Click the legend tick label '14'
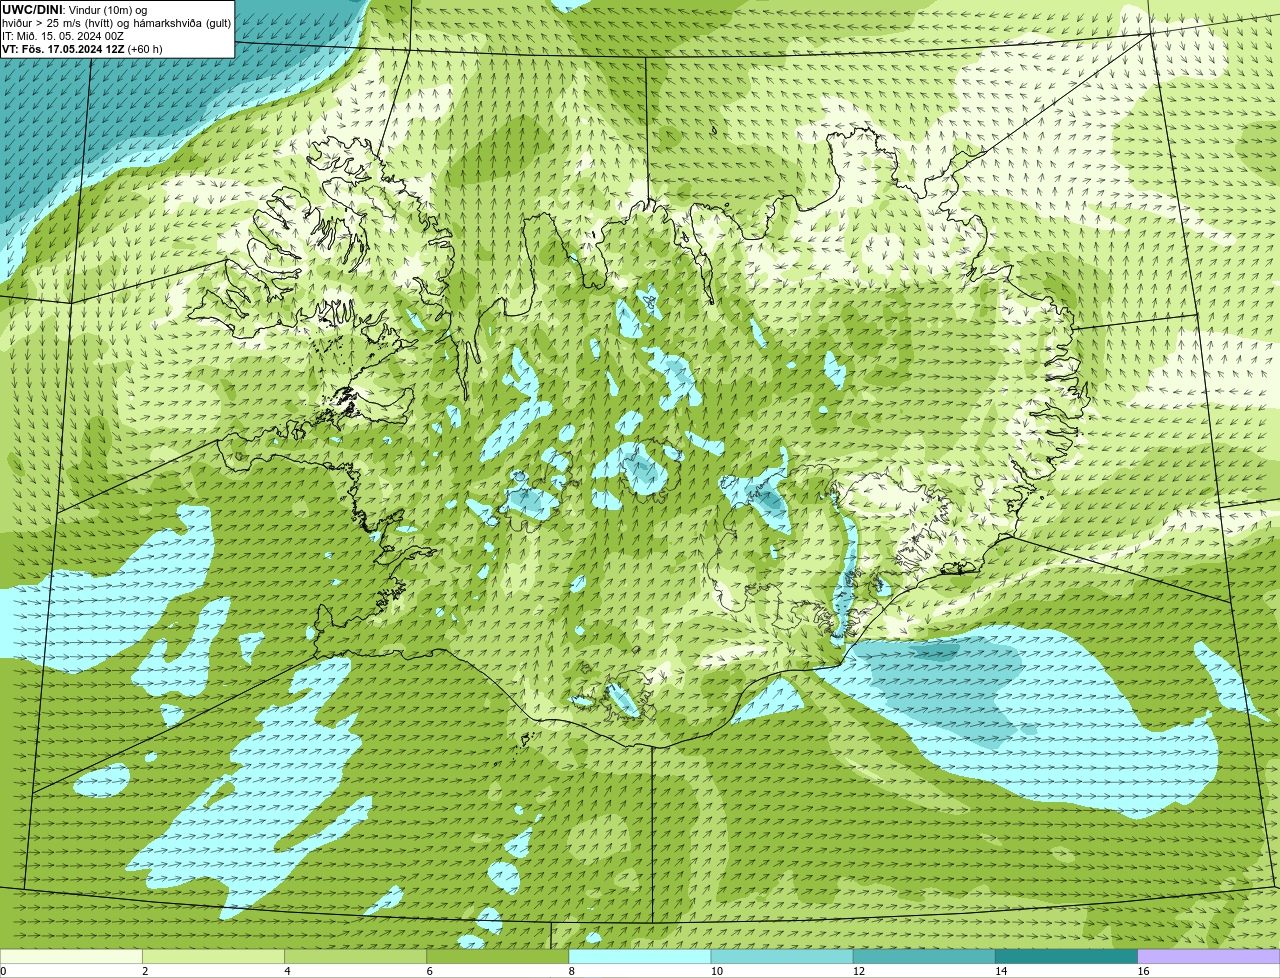 click(x=1001, y=971)
